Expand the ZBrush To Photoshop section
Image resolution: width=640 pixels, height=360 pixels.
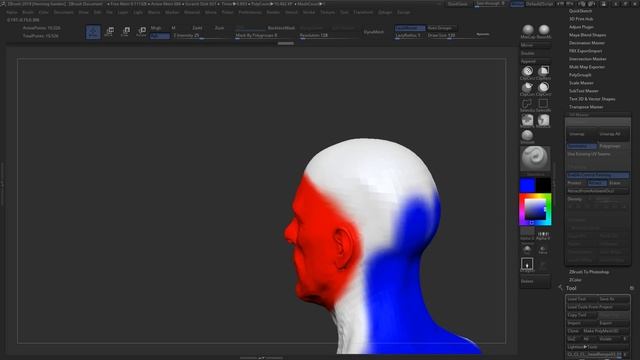click(x=589, y=272)
